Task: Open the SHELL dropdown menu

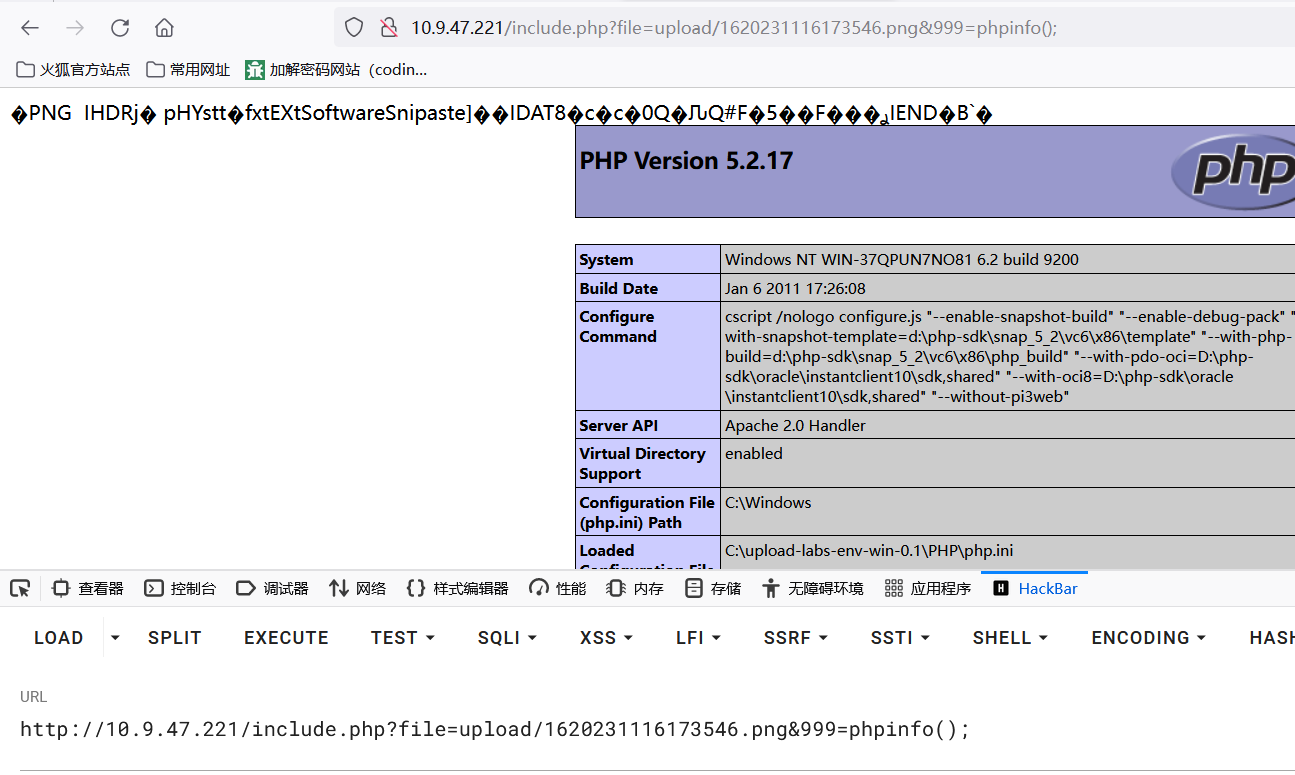Action: (1010, 638)
